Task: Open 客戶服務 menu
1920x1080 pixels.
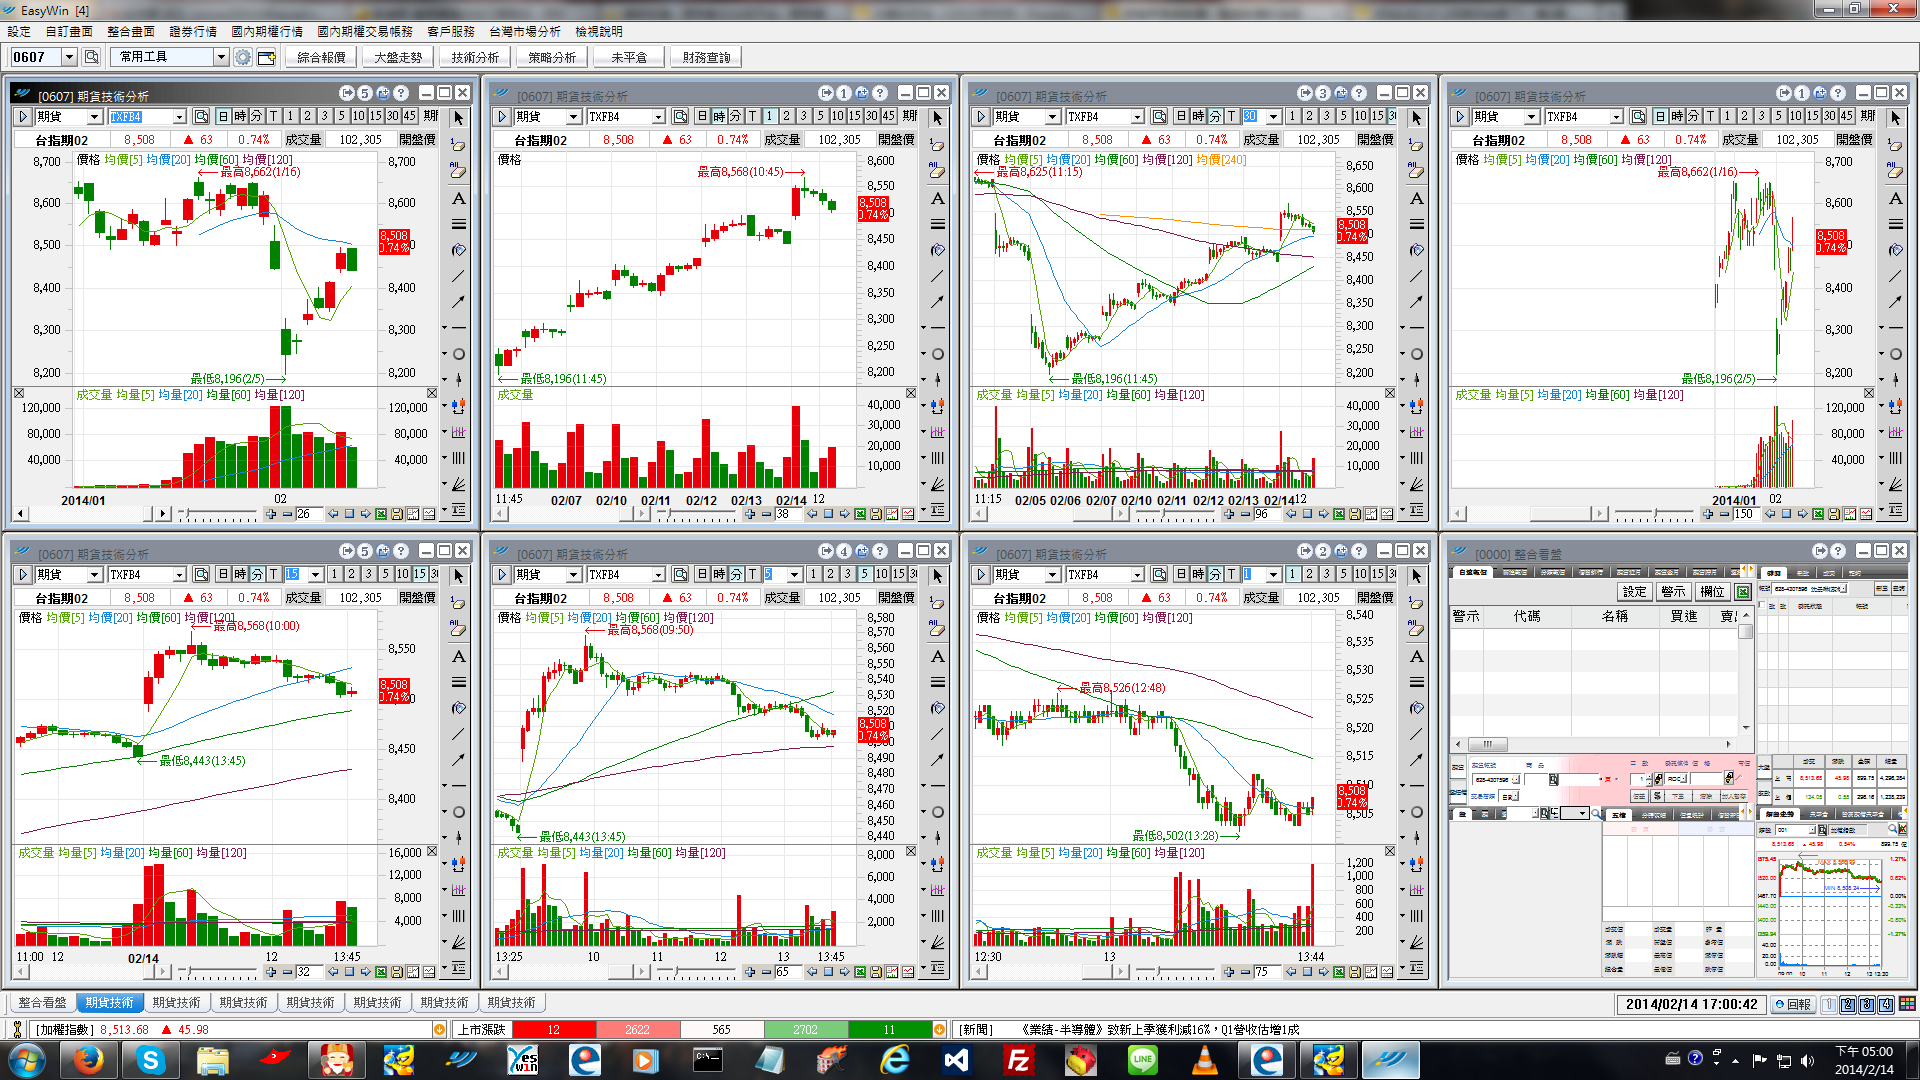Action: 451,32
